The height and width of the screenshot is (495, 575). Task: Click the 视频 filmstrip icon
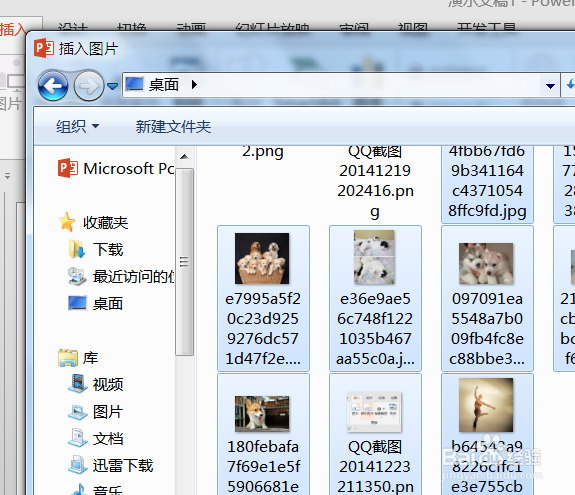click(x=77, y=384)
